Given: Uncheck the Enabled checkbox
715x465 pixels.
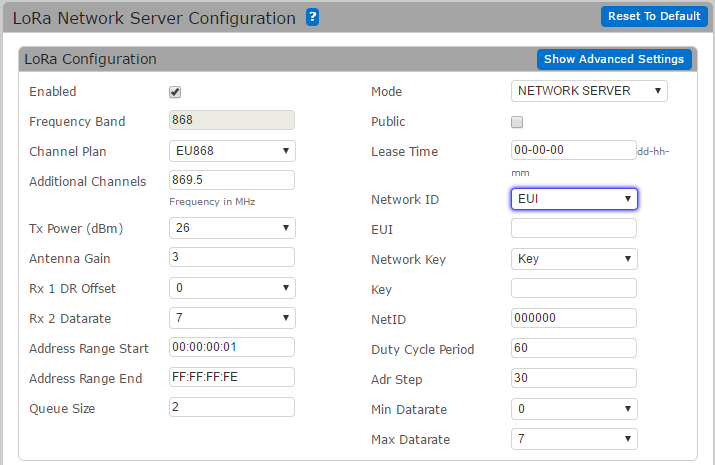Looking at the screenshot, I should point(175,92).
